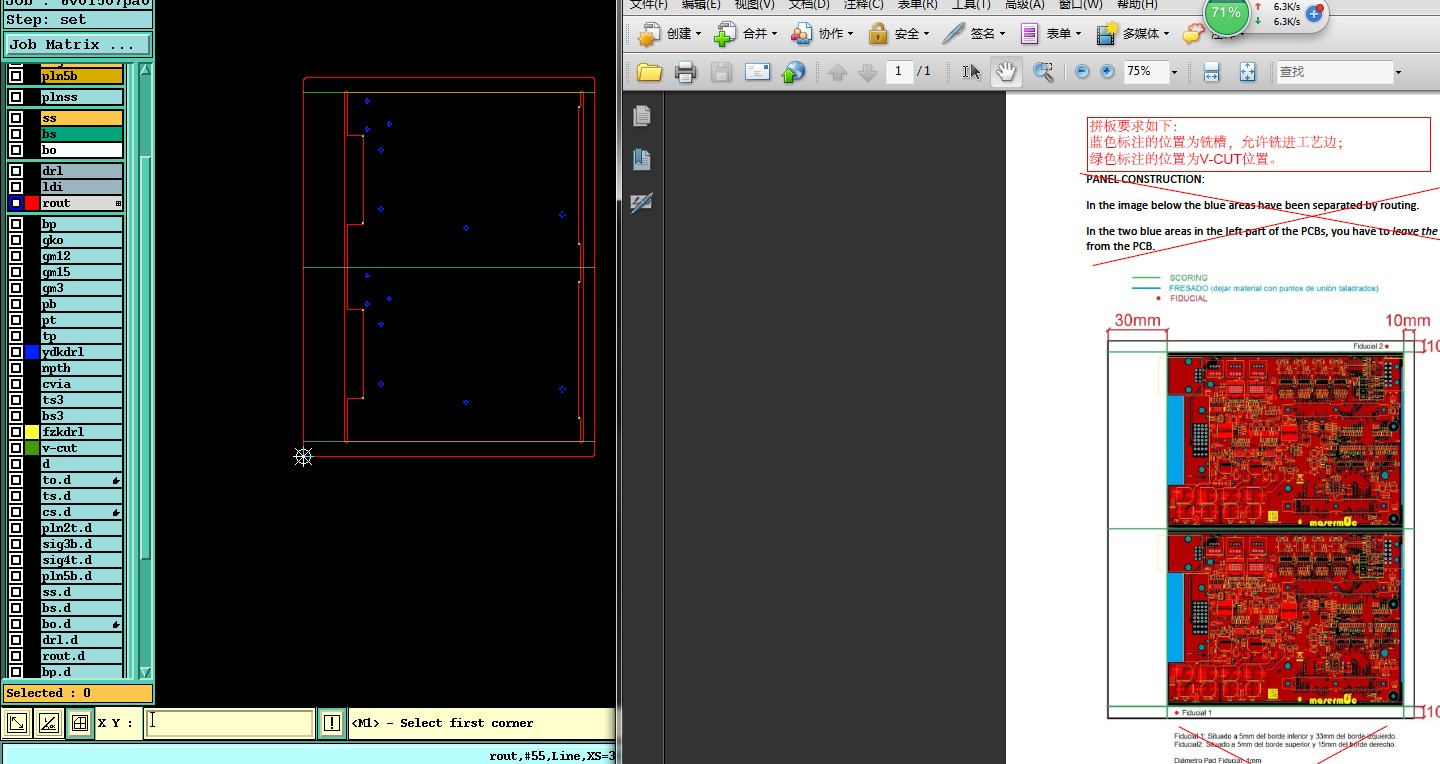Activate the hand pan tool
The width and height of the screenshot is (1440, 764).
coord(1006,72)
